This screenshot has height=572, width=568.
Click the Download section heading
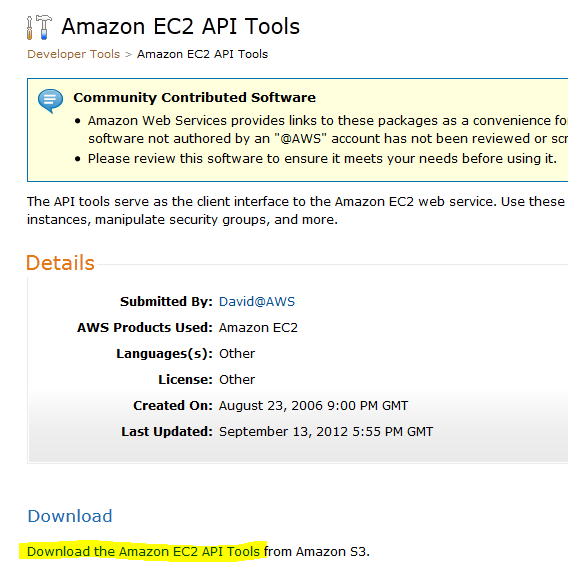click(70, 516)
